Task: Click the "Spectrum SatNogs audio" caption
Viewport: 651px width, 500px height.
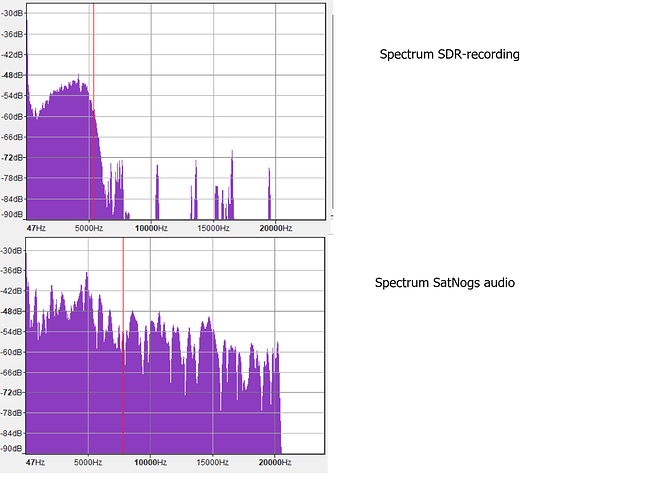Action: point(445,283)
